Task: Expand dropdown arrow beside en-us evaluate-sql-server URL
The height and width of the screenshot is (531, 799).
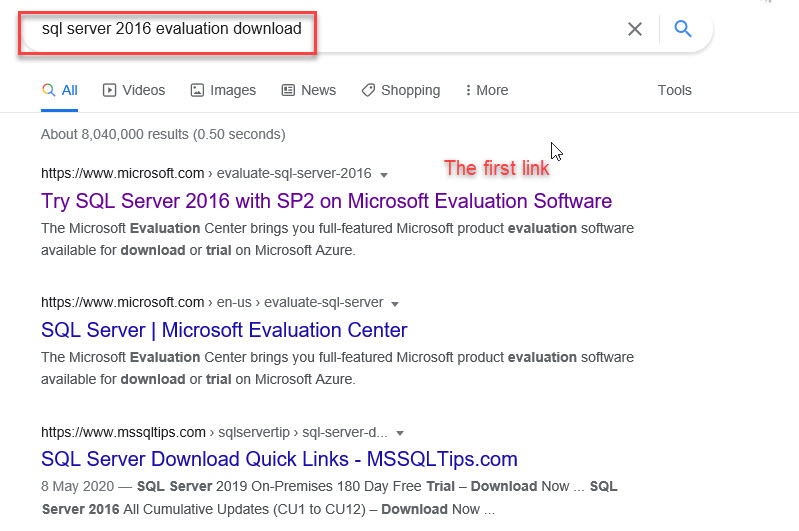Action: coord(395,304)
